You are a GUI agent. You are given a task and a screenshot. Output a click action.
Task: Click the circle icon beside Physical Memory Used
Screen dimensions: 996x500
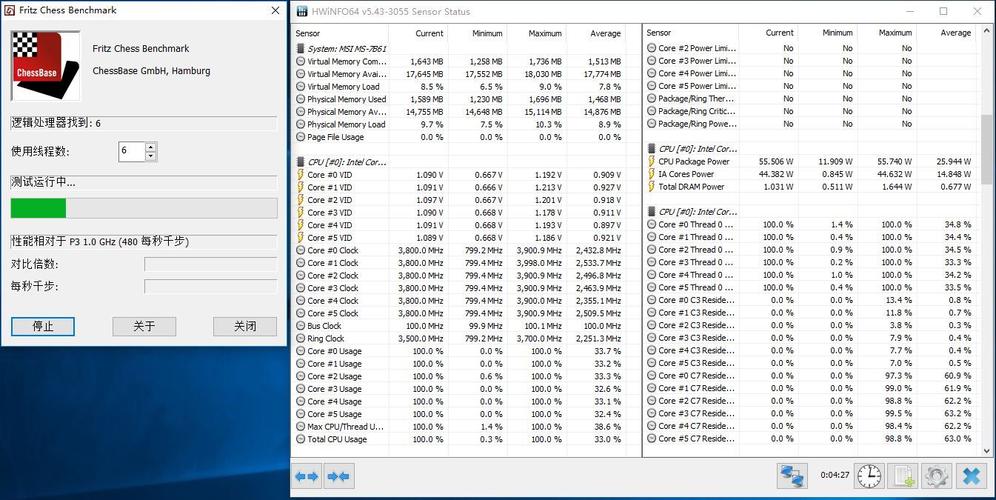300,99
